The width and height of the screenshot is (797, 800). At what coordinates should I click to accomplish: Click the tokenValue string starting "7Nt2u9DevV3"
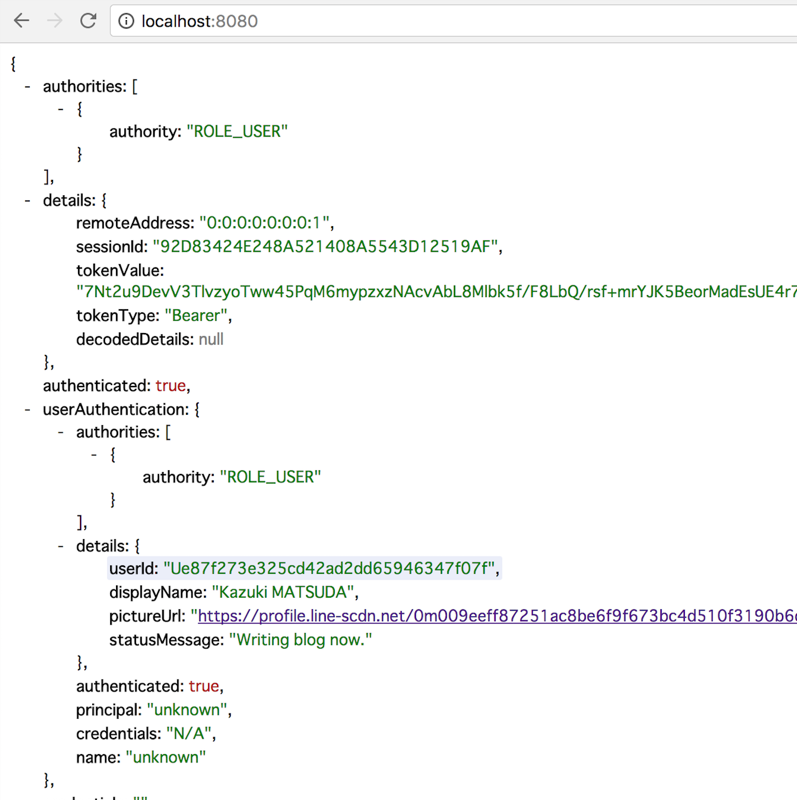(x=436, y=292)
